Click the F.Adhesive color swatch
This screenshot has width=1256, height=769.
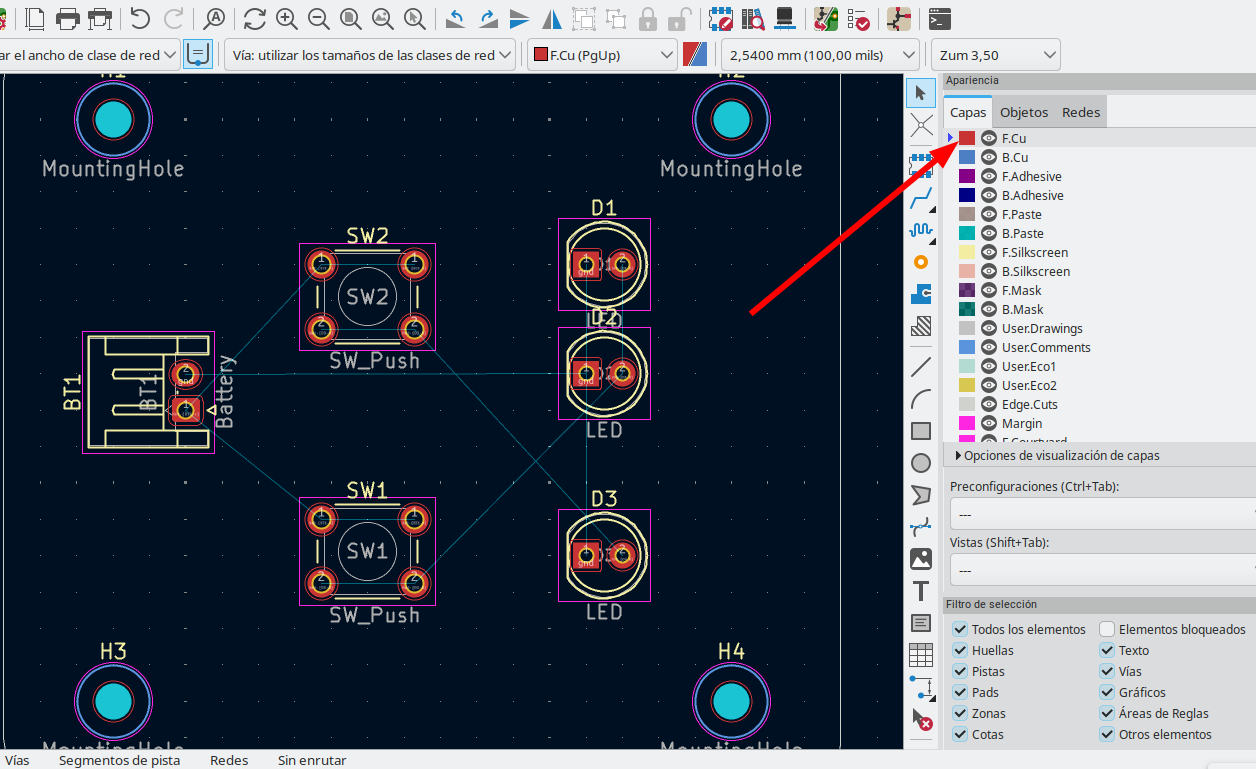pyautogui.click(x=967, y=177)
